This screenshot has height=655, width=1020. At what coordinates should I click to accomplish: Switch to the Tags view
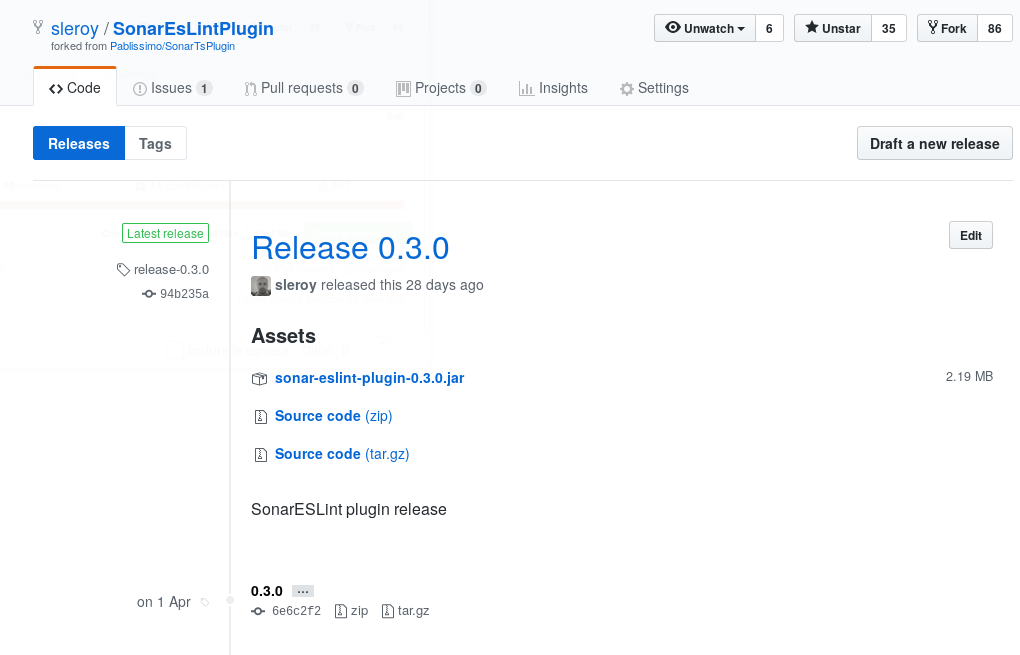coord(155,143)
